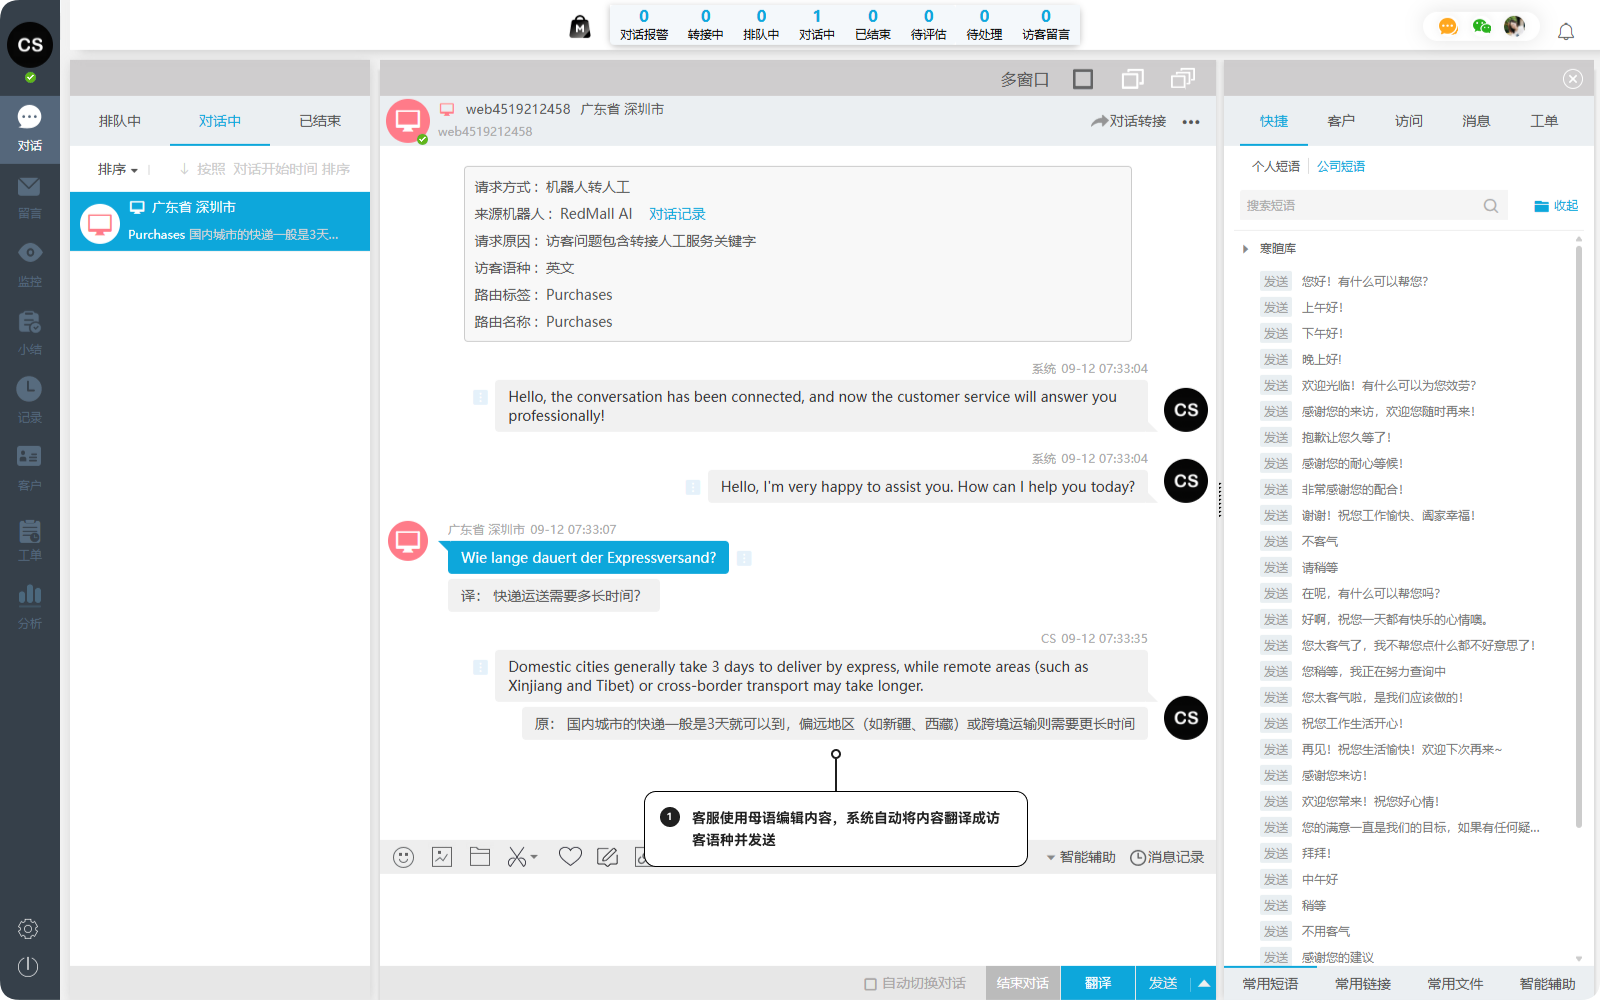Switch to the 客户 tab in right panel
1600x1000 pixels.
click(x=1341, y=121)
